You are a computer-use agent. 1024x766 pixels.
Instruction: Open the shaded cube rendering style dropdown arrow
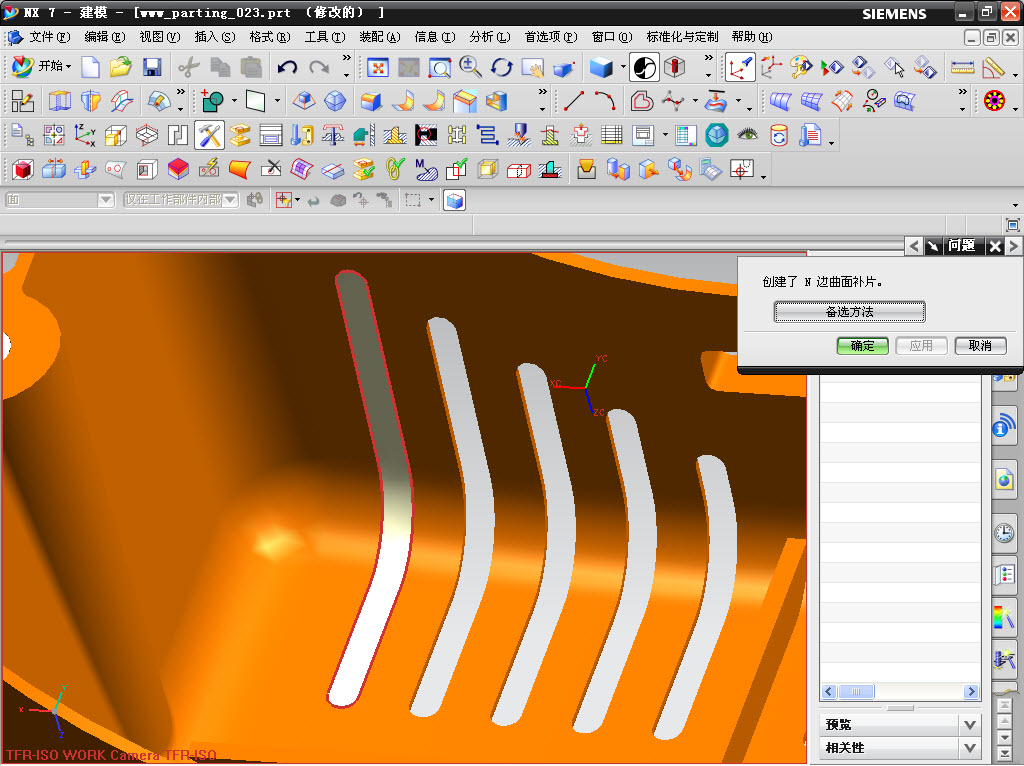click(623, 67)
